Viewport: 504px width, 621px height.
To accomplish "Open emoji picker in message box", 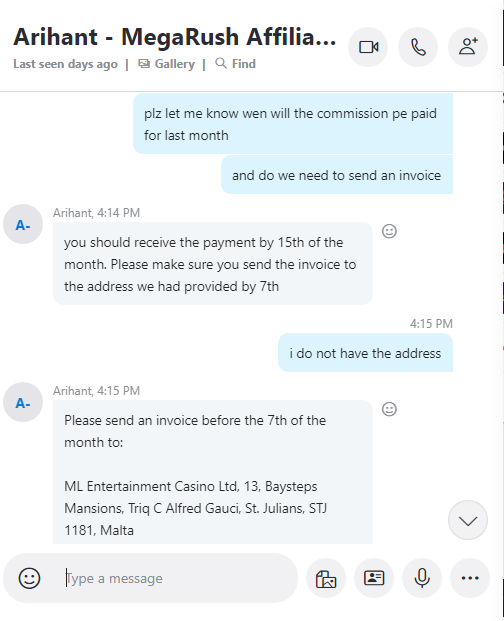I will (29, 578).
